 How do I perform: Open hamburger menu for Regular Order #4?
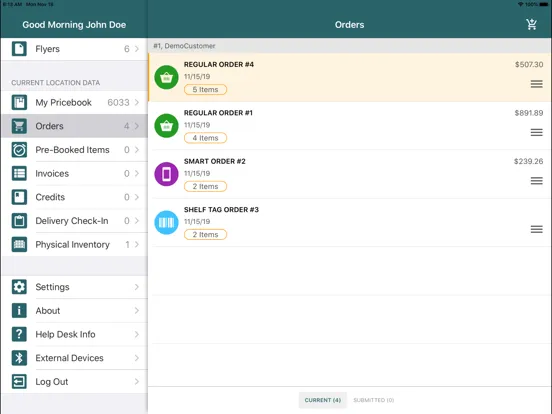(537, 84)
